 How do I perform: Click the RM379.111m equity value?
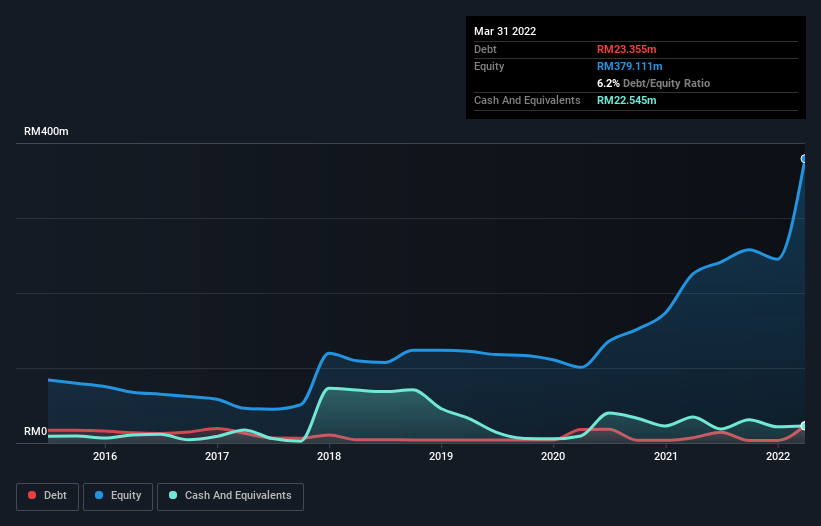(629, 66)
